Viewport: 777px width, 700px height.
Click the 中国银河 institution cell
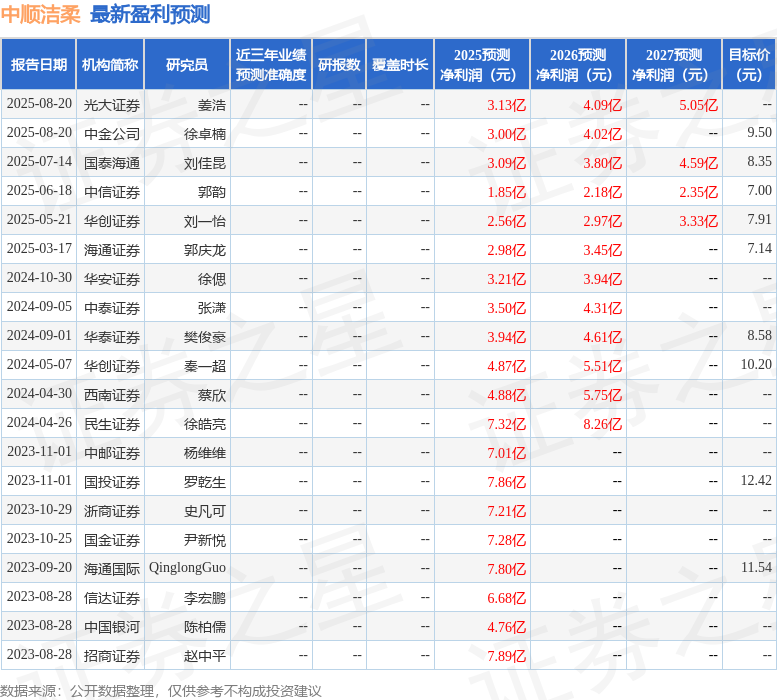point(112,627)
